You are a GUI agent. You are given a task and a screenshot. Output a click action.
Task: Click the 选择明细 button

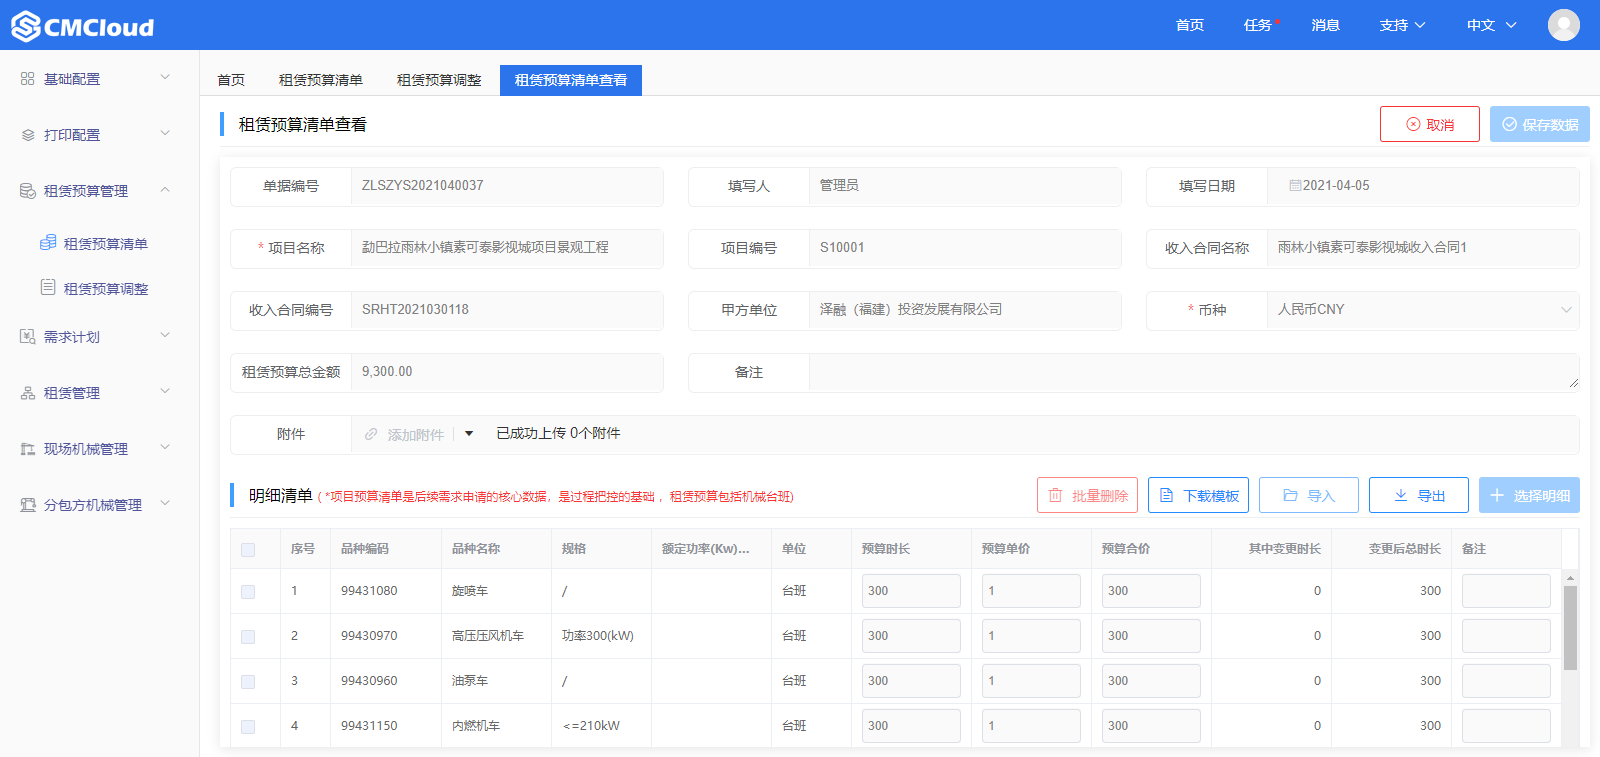(1529, 495)
